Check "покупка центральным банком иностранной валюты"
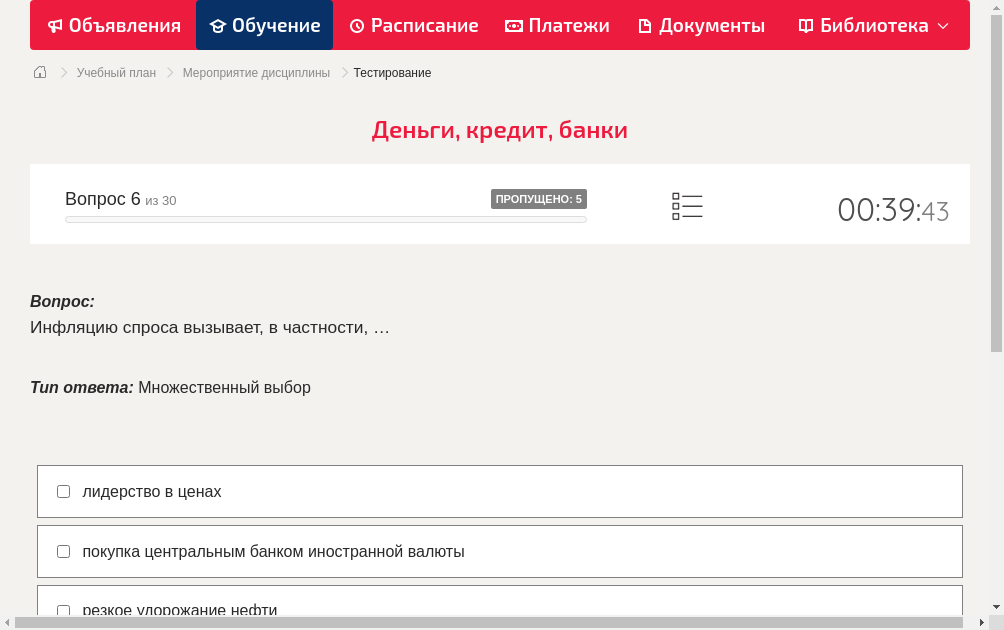The image size is (1004, 630). pyautogui.click(x=63, y=551)
